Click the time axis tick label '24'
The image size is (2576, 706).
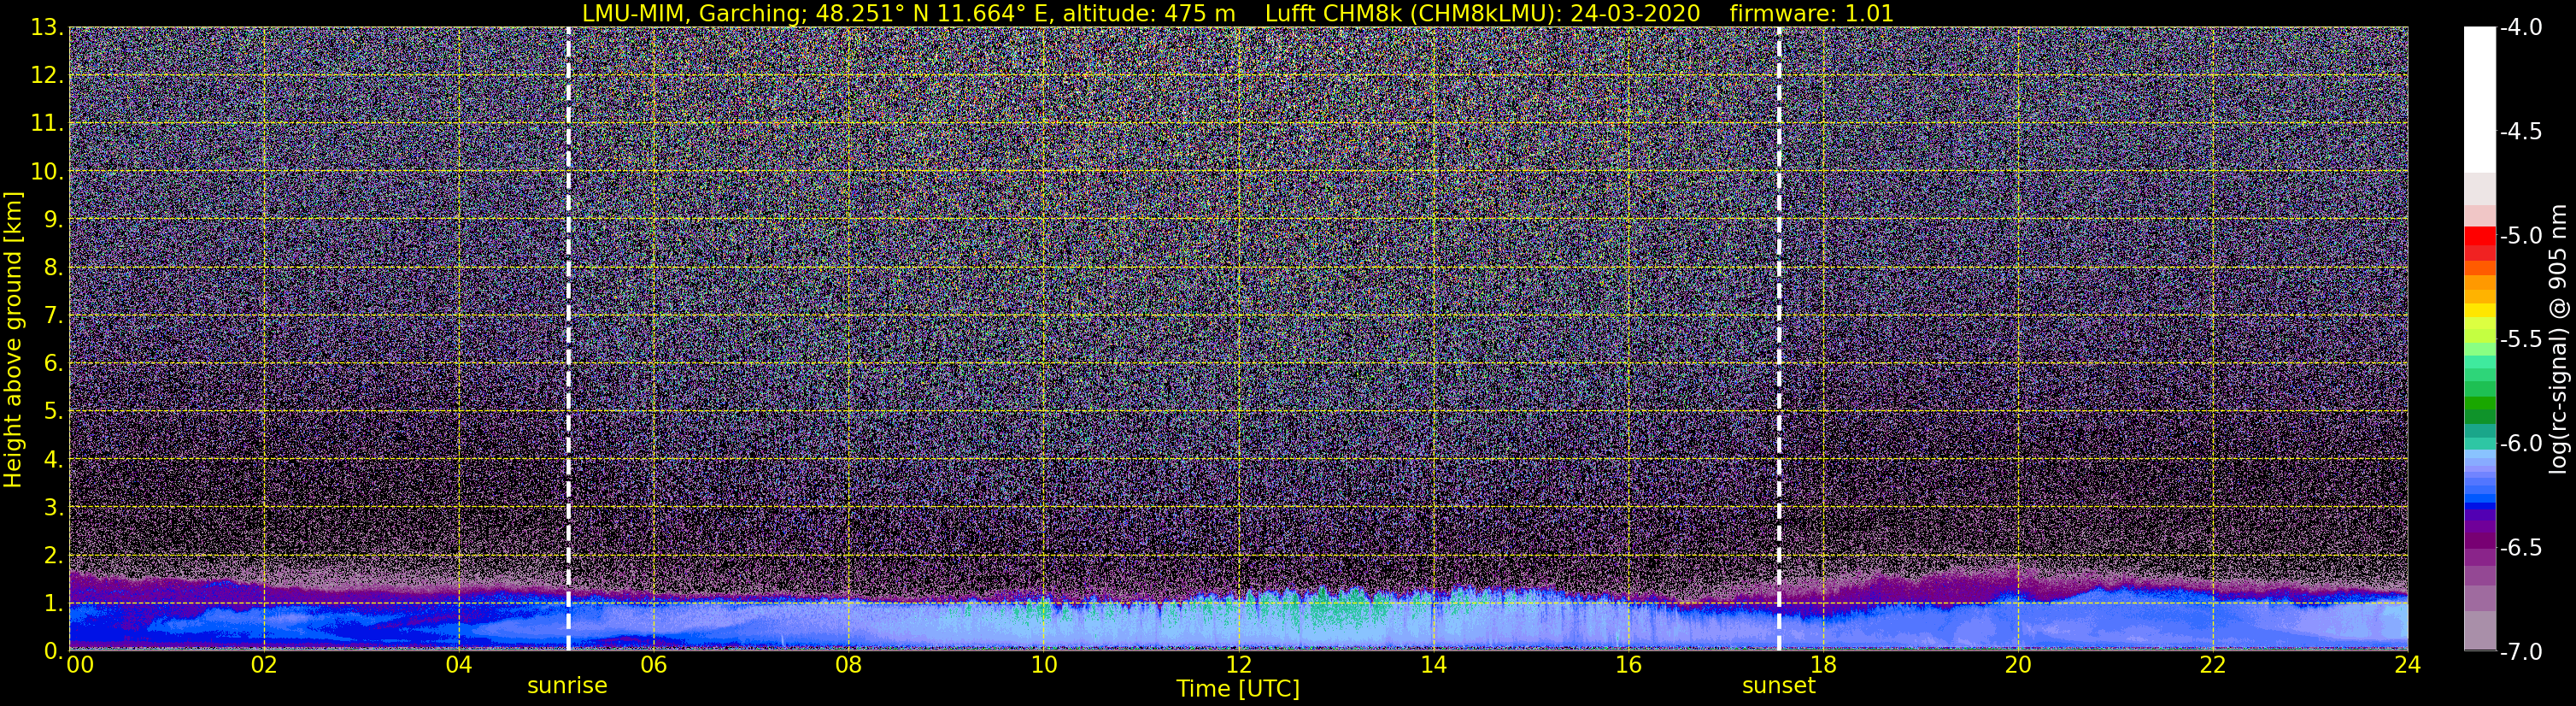tap(2407, 667)
